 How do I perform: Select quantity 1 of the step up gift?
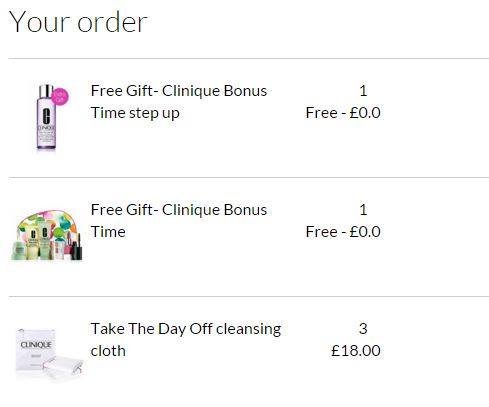(x=363, y=91)
